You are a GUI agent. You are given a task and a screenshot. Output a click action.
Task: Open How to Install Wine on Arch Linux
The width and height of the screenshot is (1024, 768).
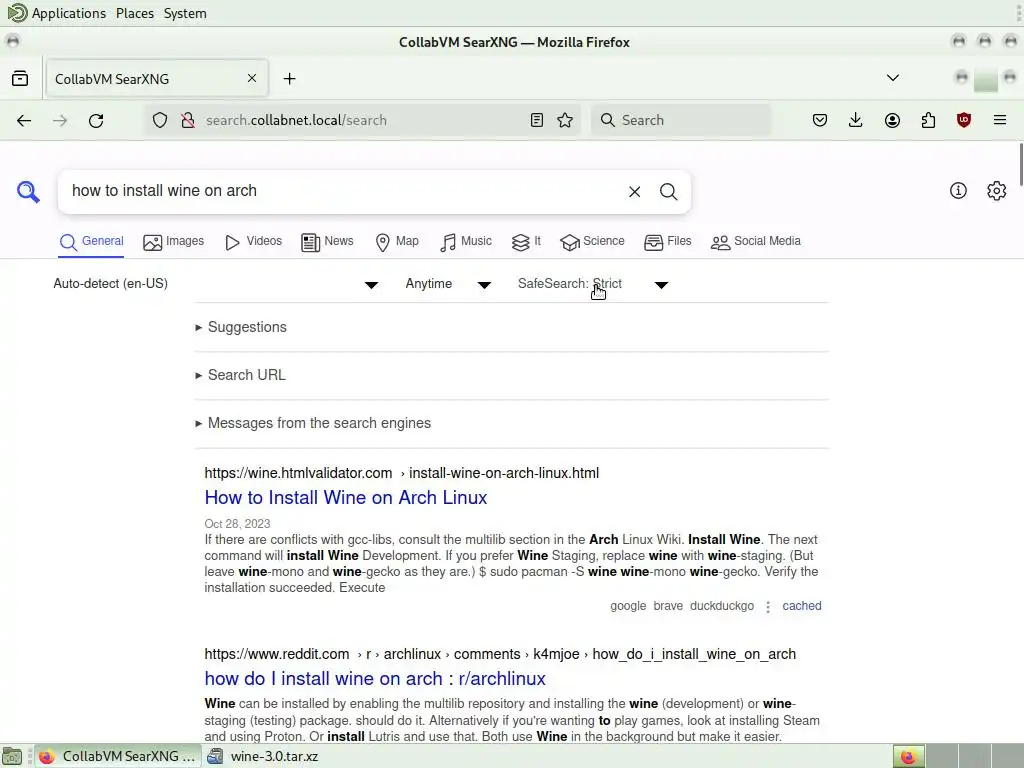(x=345, y=498)
